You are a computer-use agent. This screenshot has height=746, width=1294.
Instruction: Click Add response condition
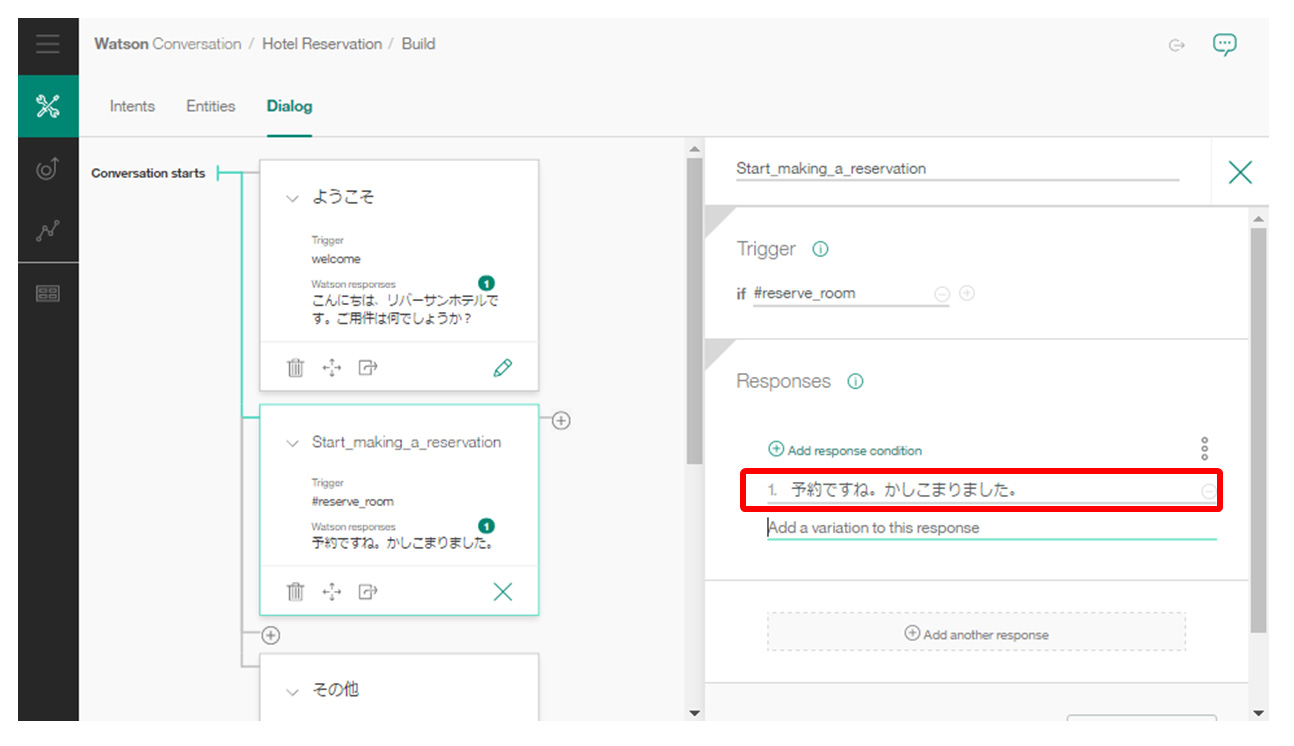(845, 450)
